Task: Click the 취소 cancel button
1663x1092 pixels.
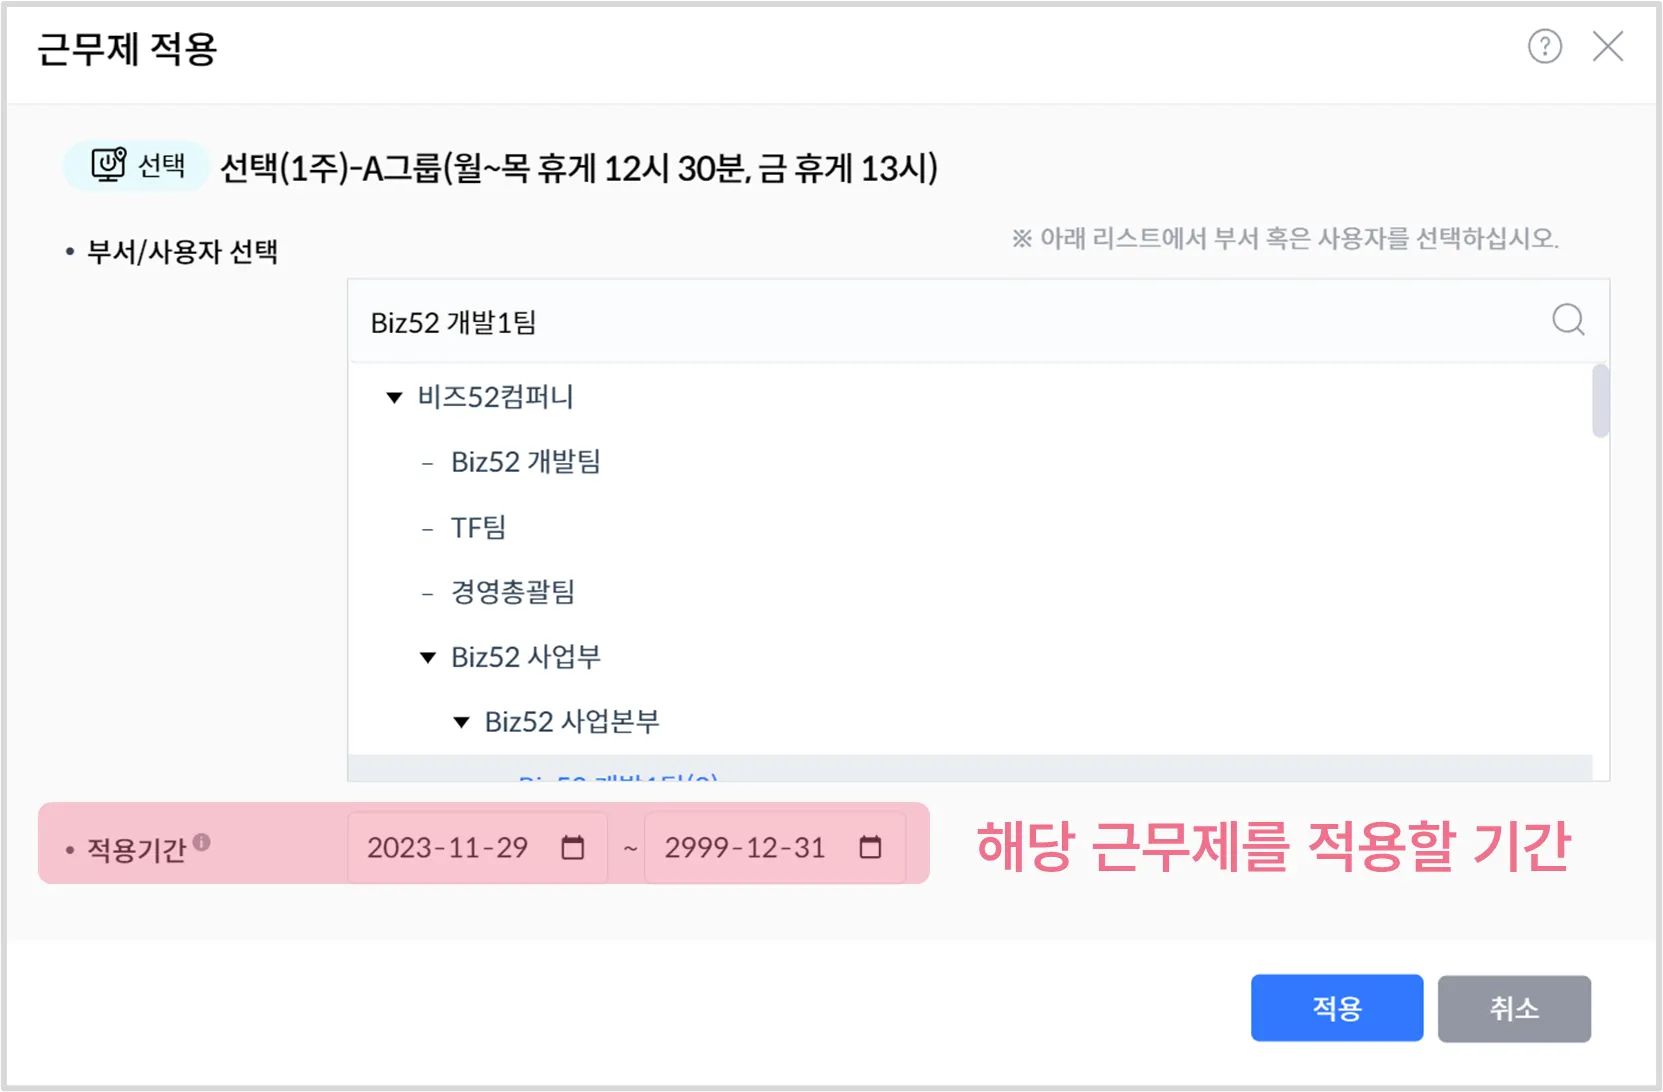Action: (1513, 1008)
